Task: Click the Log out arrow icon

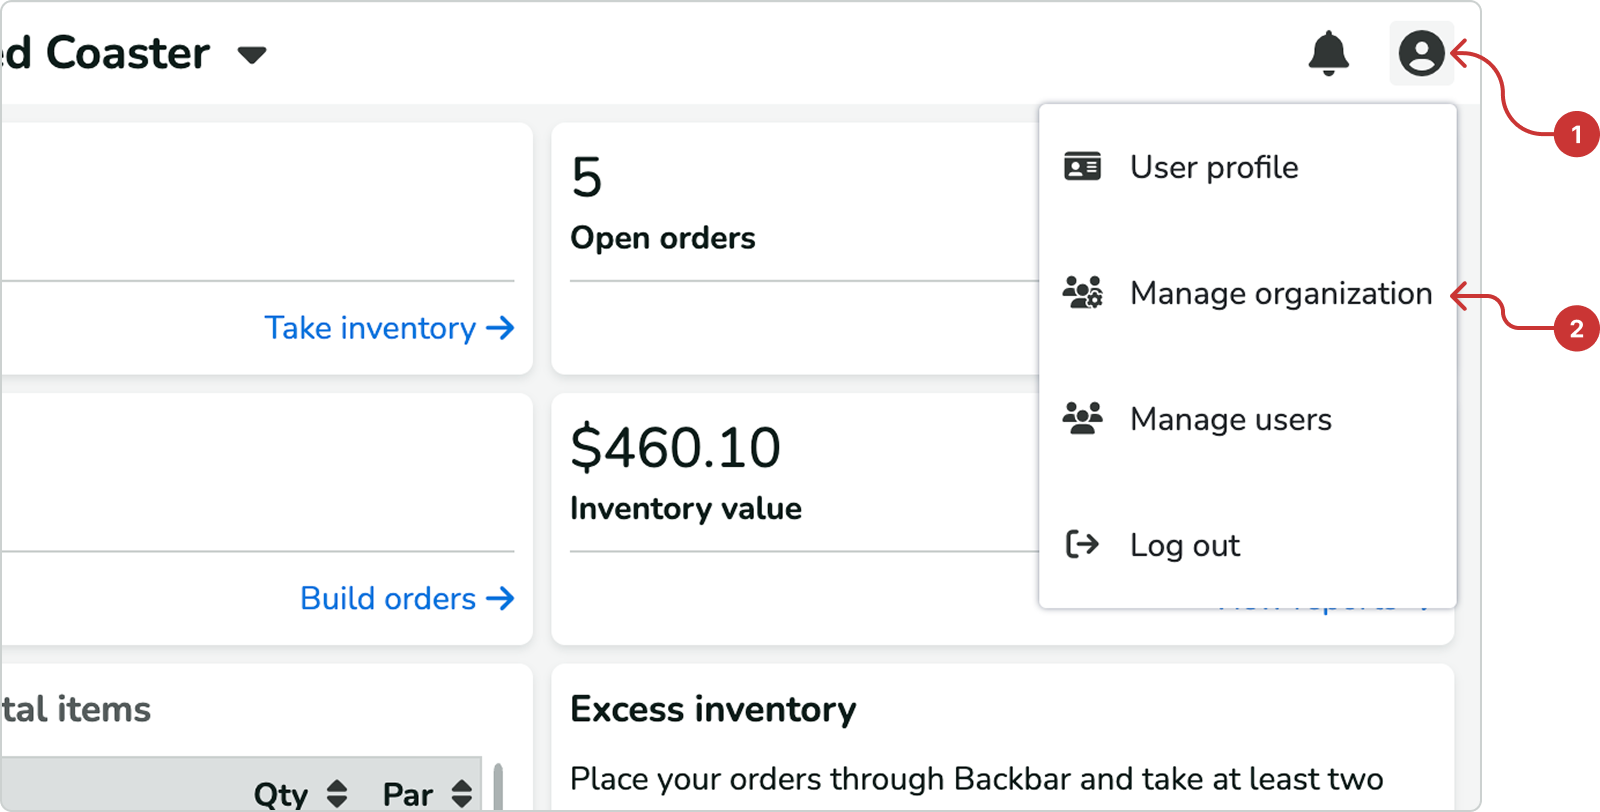Action: [1082, 544]
